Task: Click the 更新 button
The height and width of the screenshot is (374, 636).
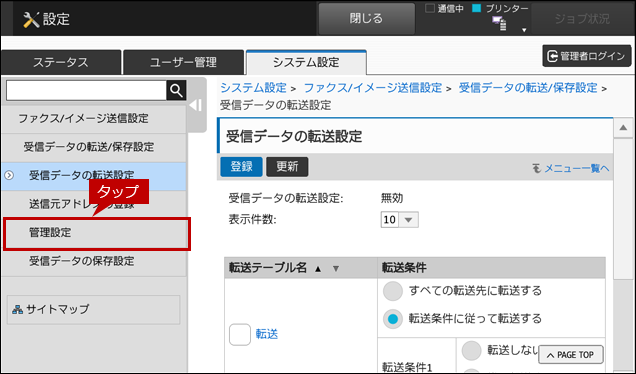Action: click(x=287, y=167)
